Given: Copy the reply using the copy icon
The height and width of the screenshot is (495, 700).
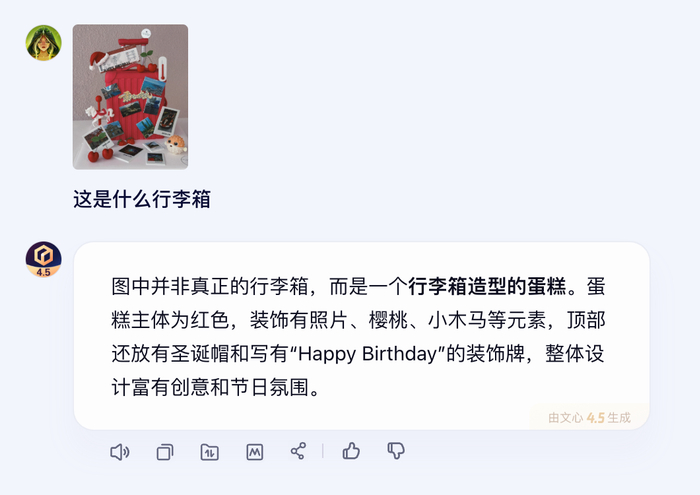Looking at the screenshot, I should (165, 452).
